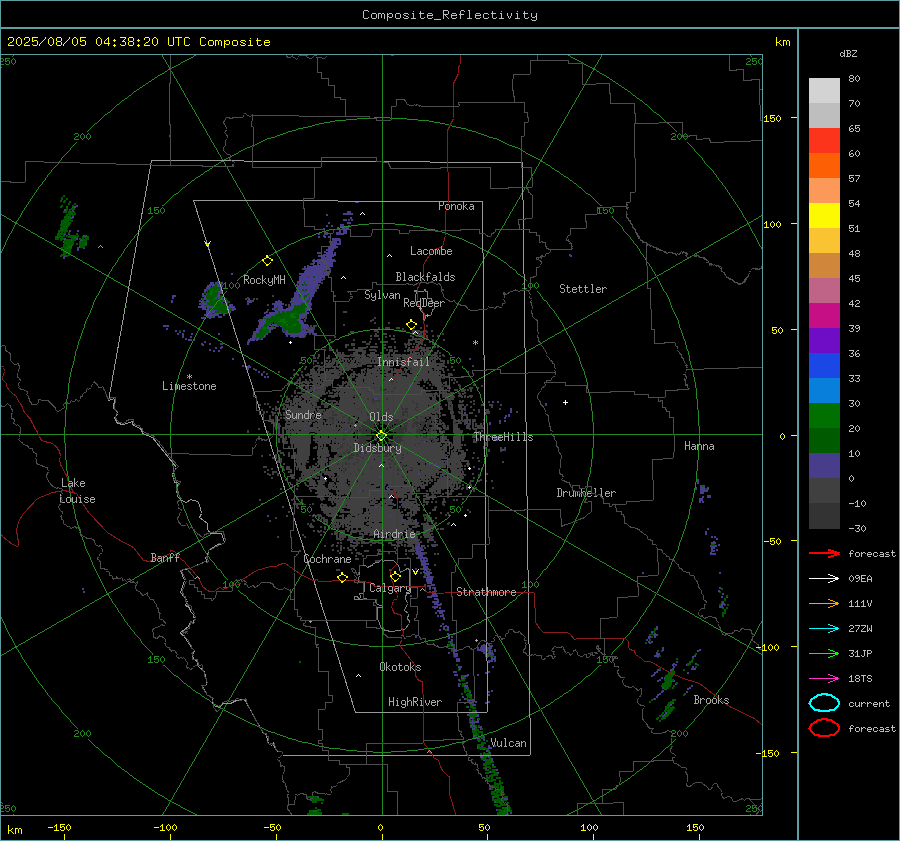Click the km unit label at bottom left
The width and height of the screenshot is (900, 841).
point(15,830)
